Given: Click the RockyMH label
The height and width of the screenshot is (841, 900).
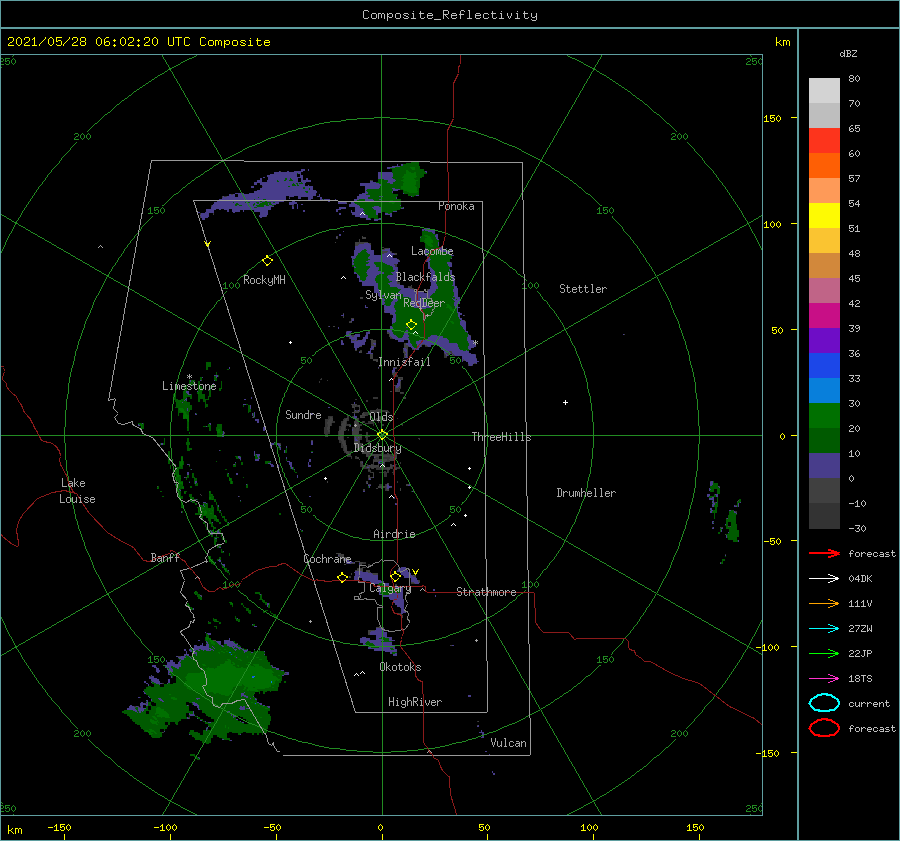Looking at the screenshot, I should 264,280.
